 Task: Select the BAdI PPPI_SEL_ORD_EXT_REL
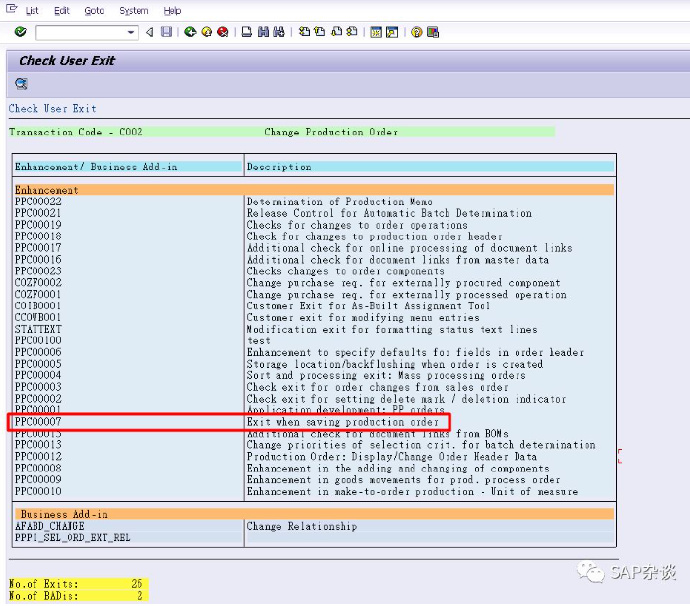(x=73, y=537)
